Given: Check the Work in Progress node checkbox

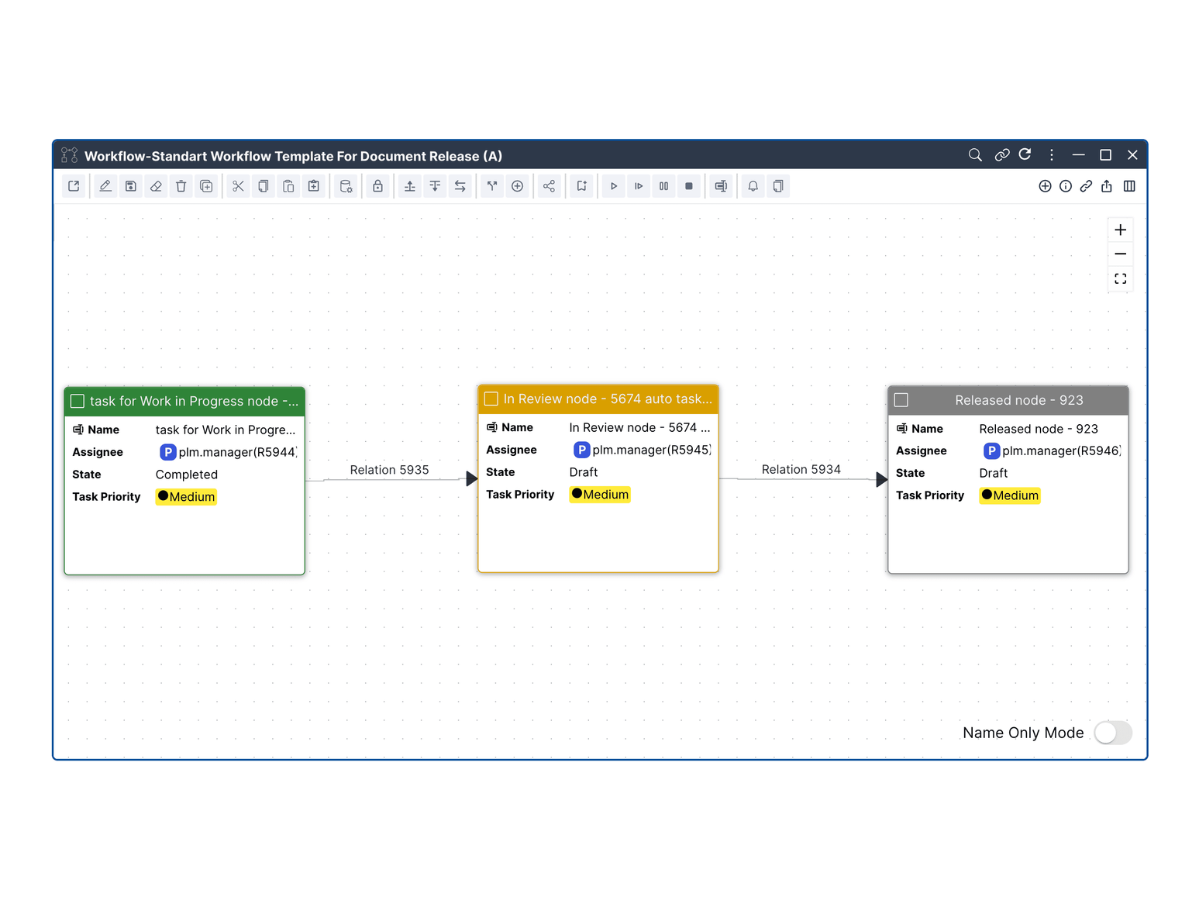Looking at the screenshot, I should click(x=77, y=401).
